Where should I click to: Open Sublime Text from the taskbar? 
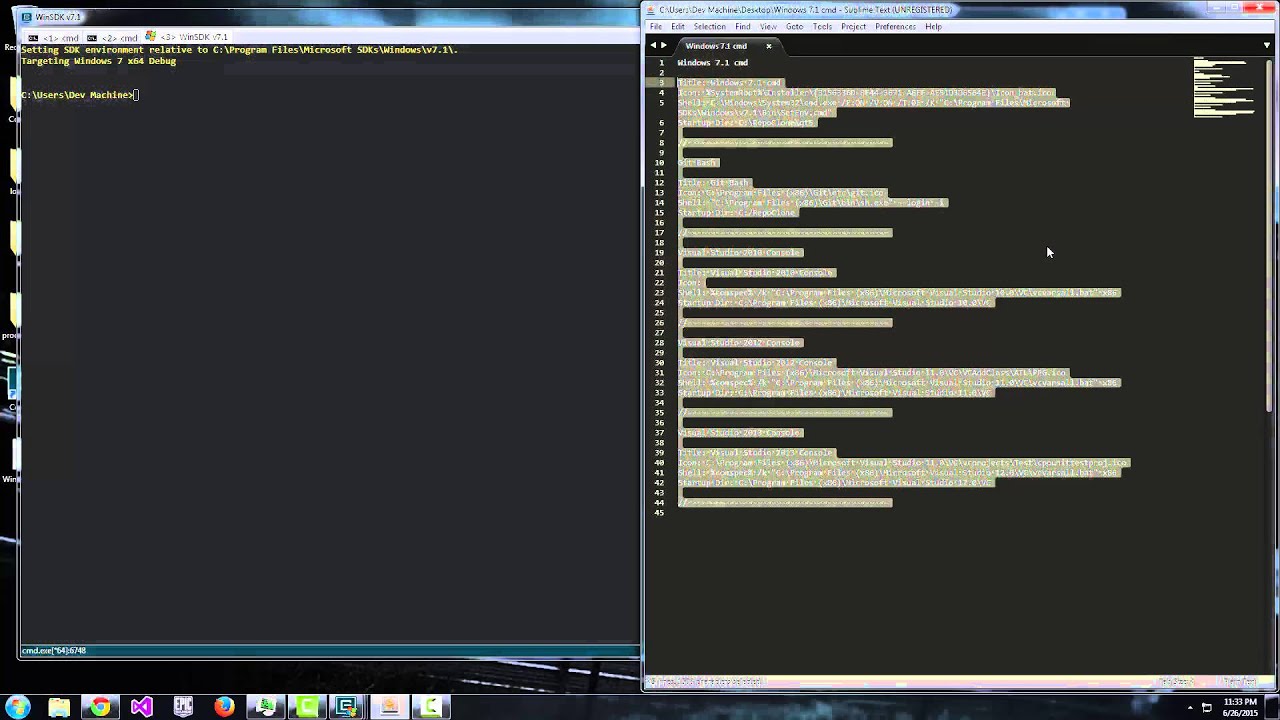click(389, 707)
